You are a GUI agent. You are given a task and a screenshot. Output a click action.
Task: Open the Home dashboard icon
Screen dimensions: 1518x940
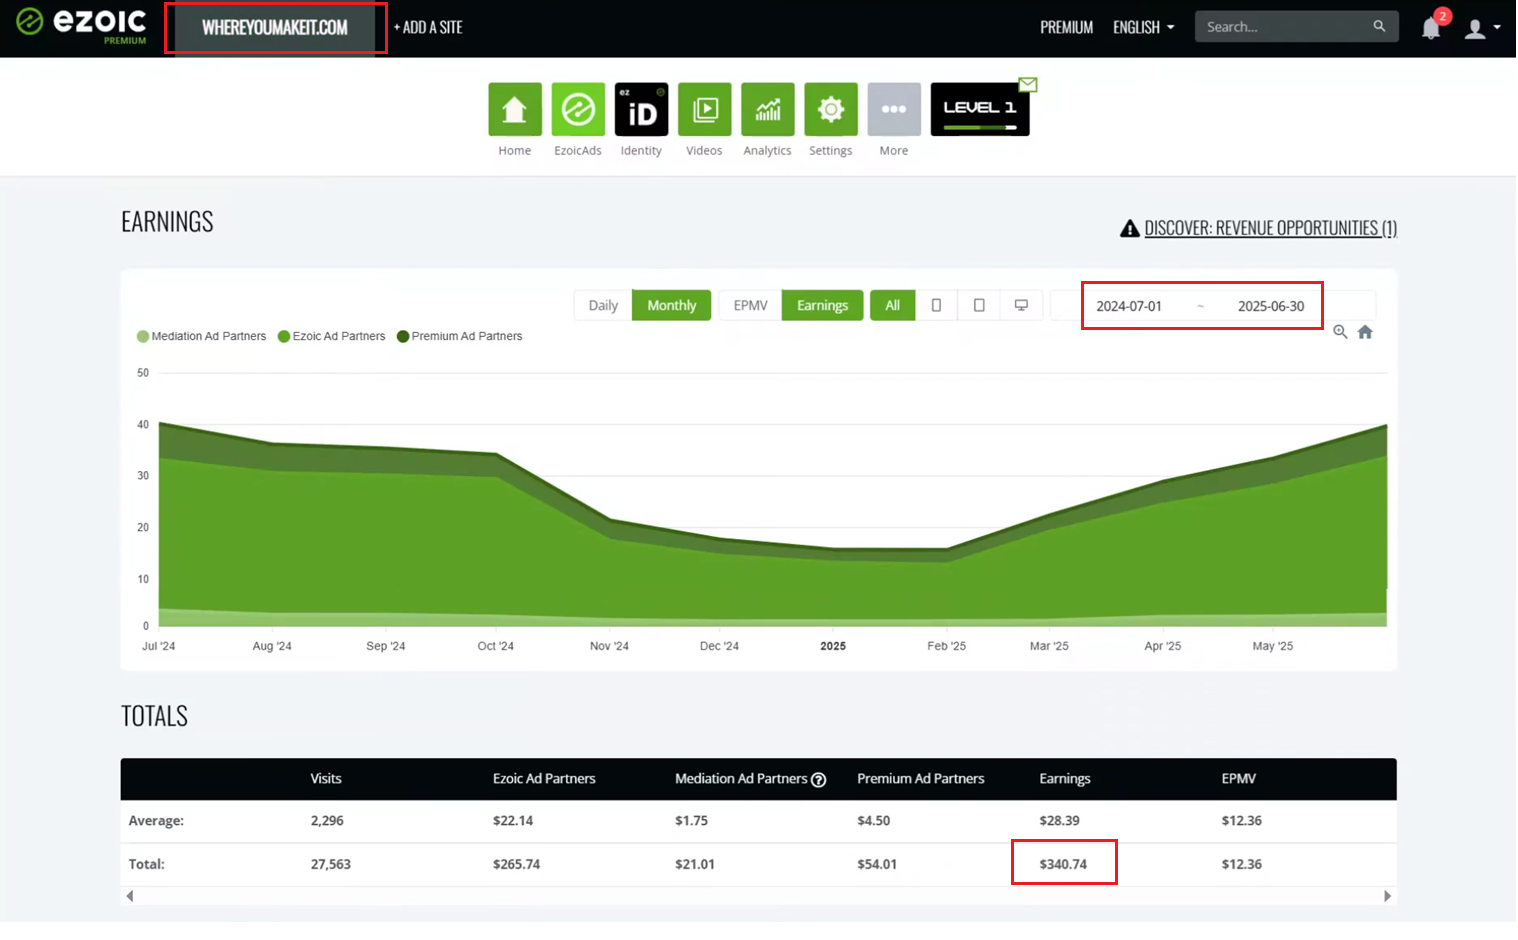(x=515, y=109)
